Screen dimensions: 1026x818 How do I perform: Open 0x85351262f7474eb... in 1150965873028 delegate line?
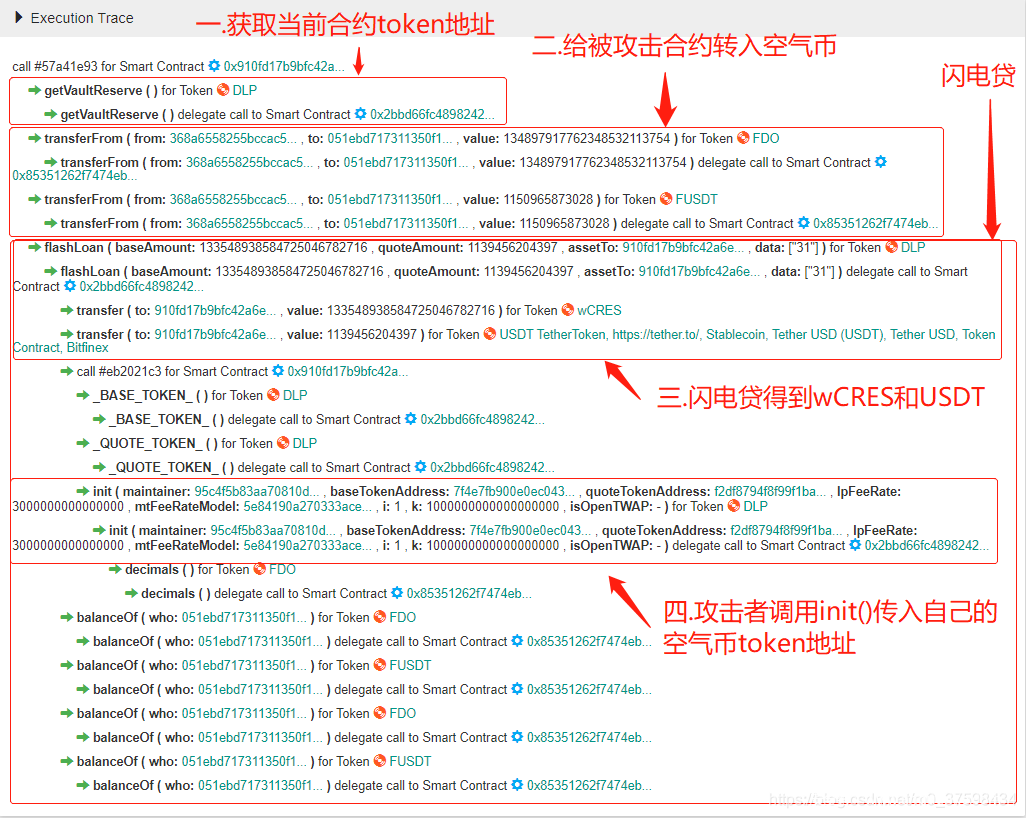876,223
